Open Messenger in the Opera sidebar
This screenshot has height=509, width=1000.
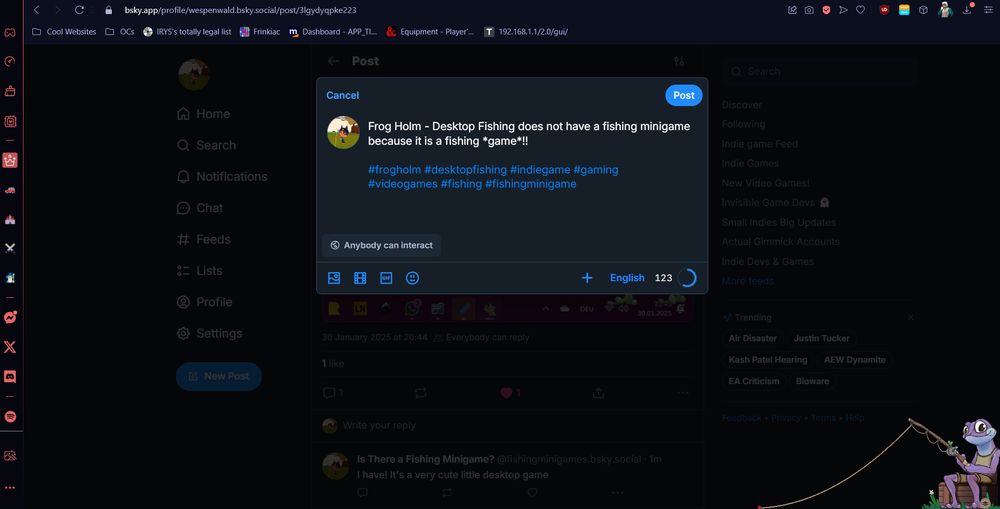(10, 317)
